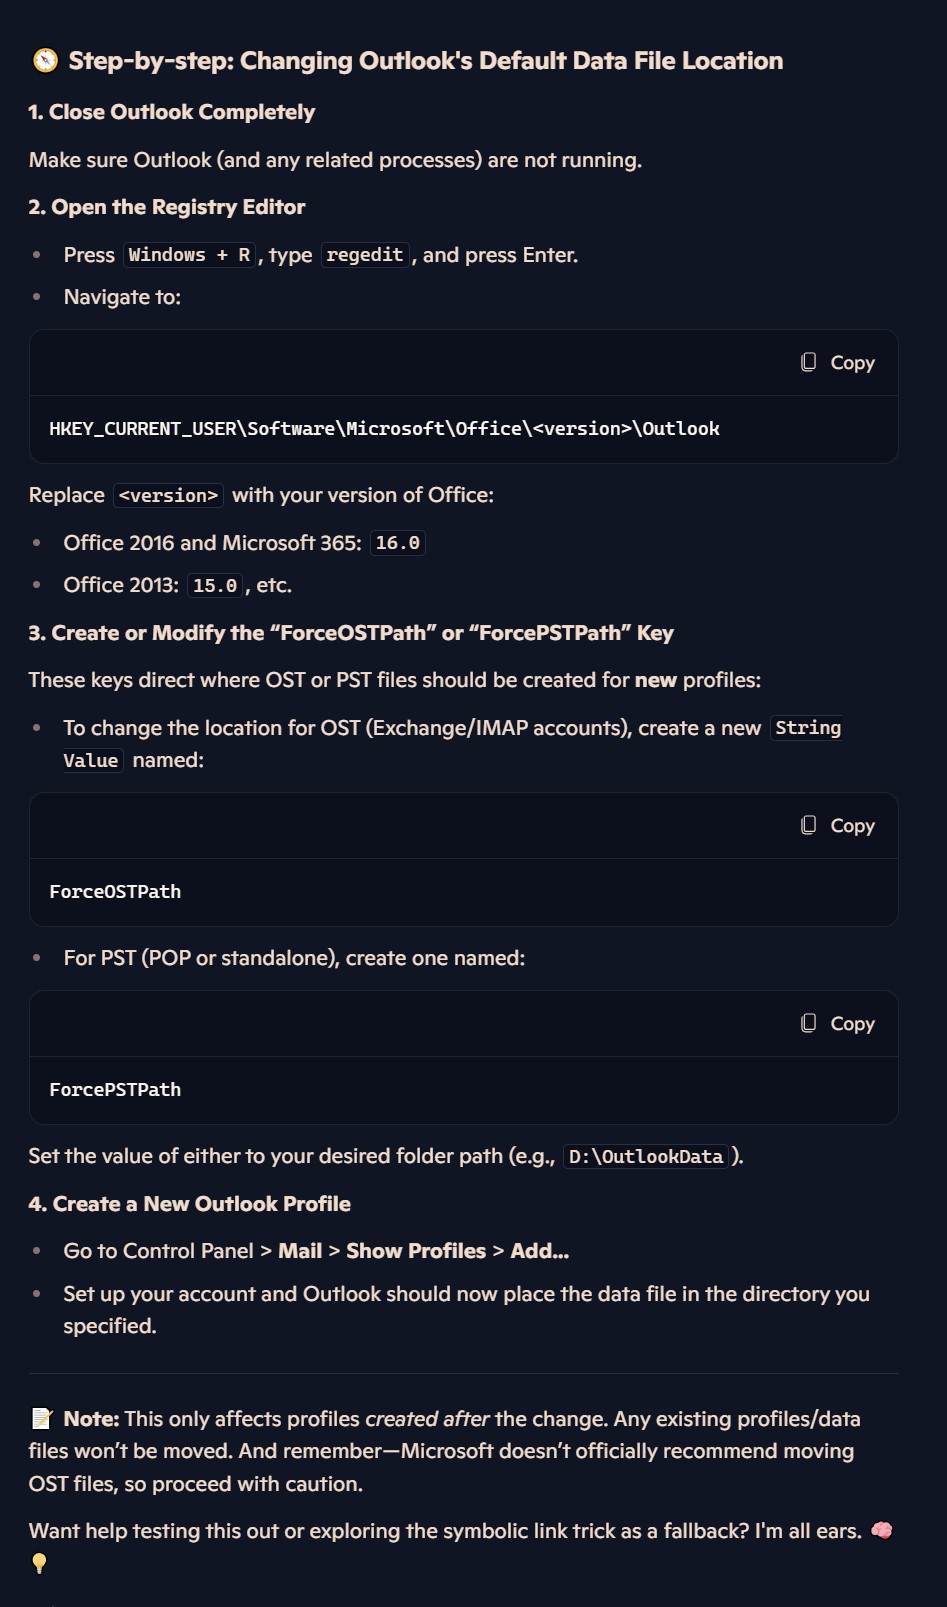
Task: Click the registry path code text
Action: (384, 429)
